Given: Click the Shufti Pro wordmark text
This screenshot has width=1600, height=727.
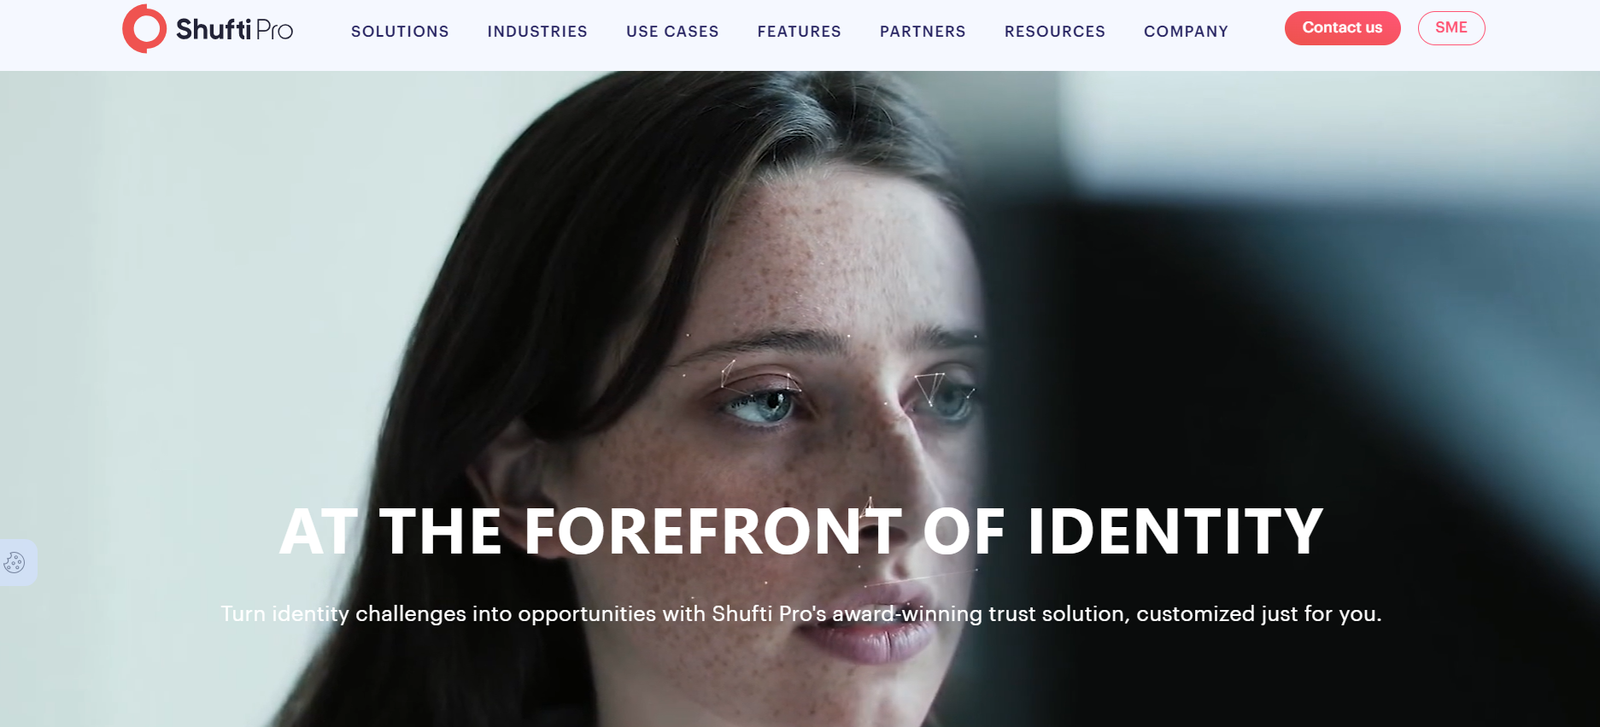Looking at the screenshot, I should pyautogui.click(x=234, y=30).
